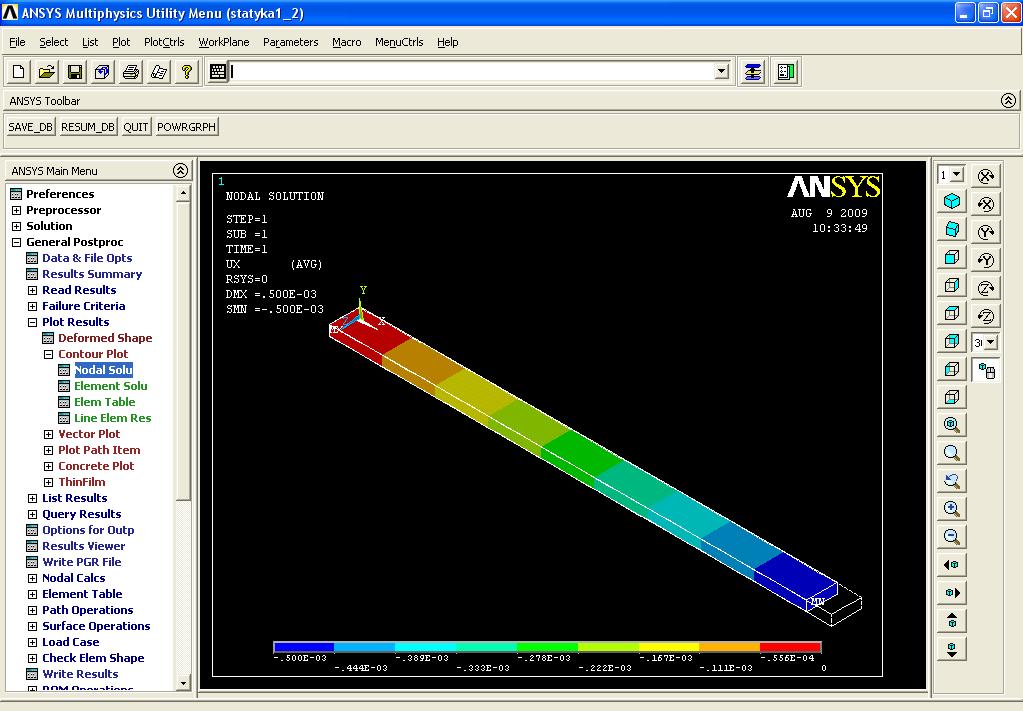Click the keyboard command prompt icon
Viewport: 1023px width, 711px height.
(x=218, y=72)
